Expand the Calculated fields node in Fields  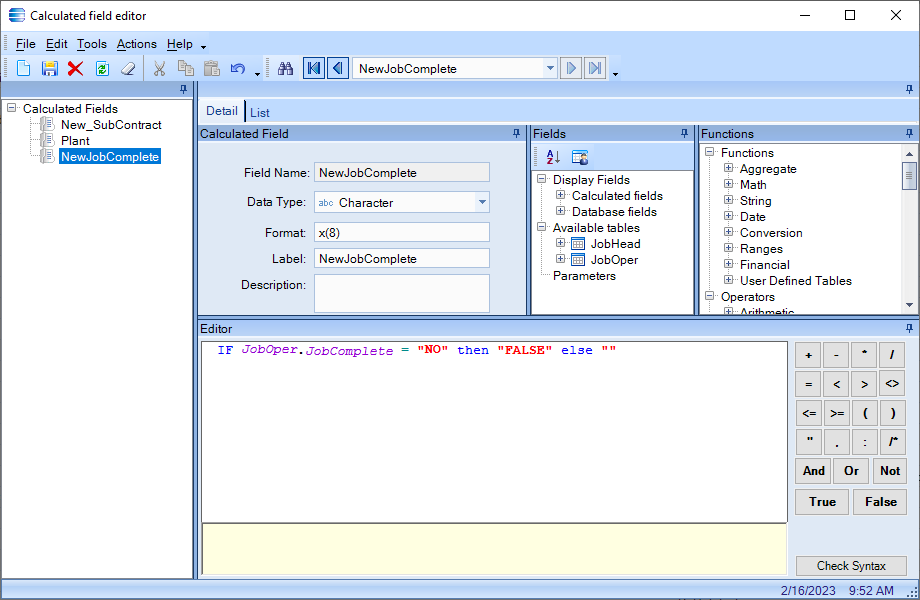(x=560, y=195)
